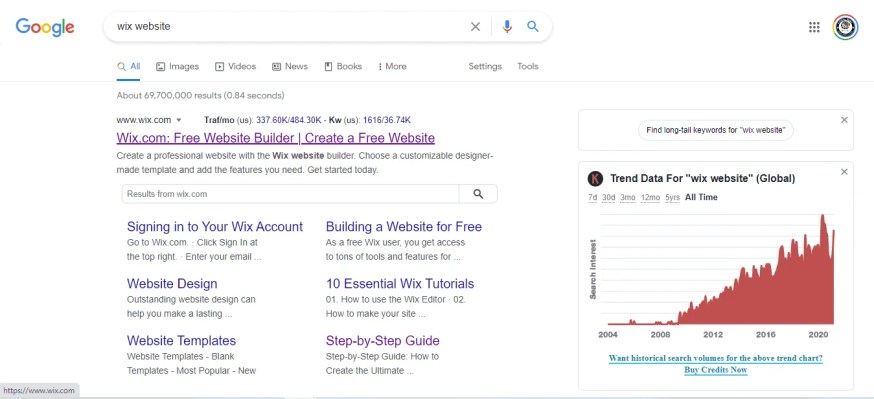Click the Keywords Everywhere K logo
The image size is (874, 399).
[595, 179]
